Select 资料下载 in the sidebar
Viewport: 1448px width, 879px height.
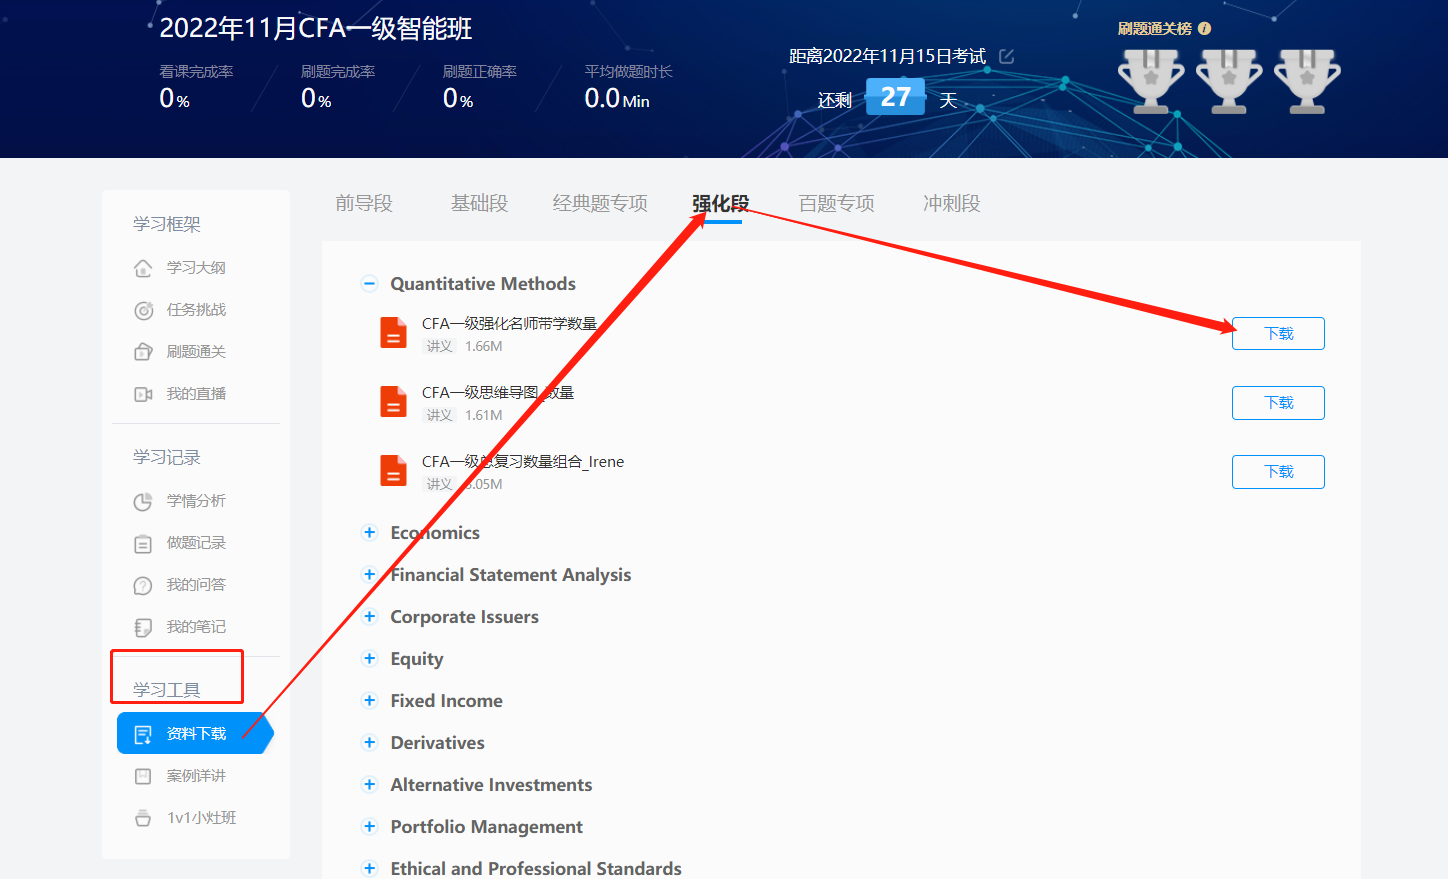(x=196, y=733)
